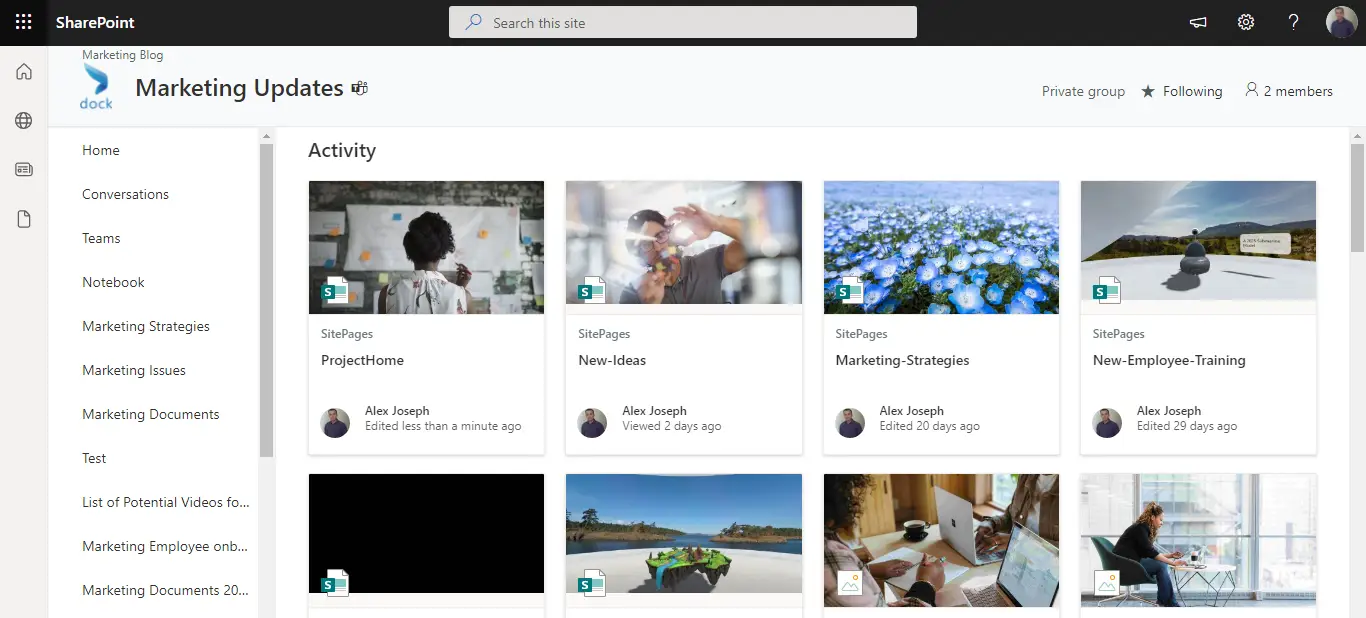
Task: Click 'Viewed 2 days ago' text
Action: (x=671, y=426)
